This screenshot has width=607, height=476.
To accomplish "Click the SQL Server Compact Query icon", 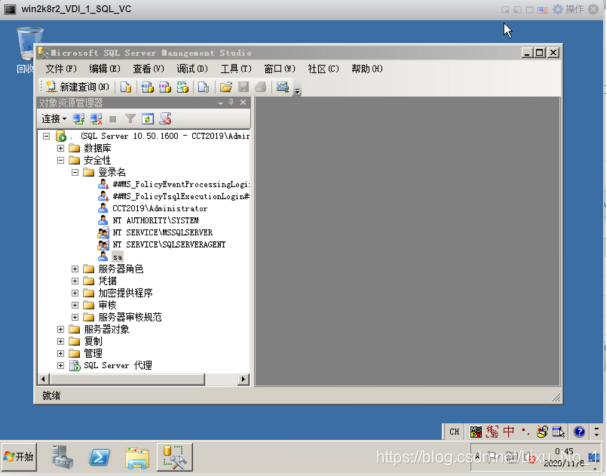I will click(203, 87).
